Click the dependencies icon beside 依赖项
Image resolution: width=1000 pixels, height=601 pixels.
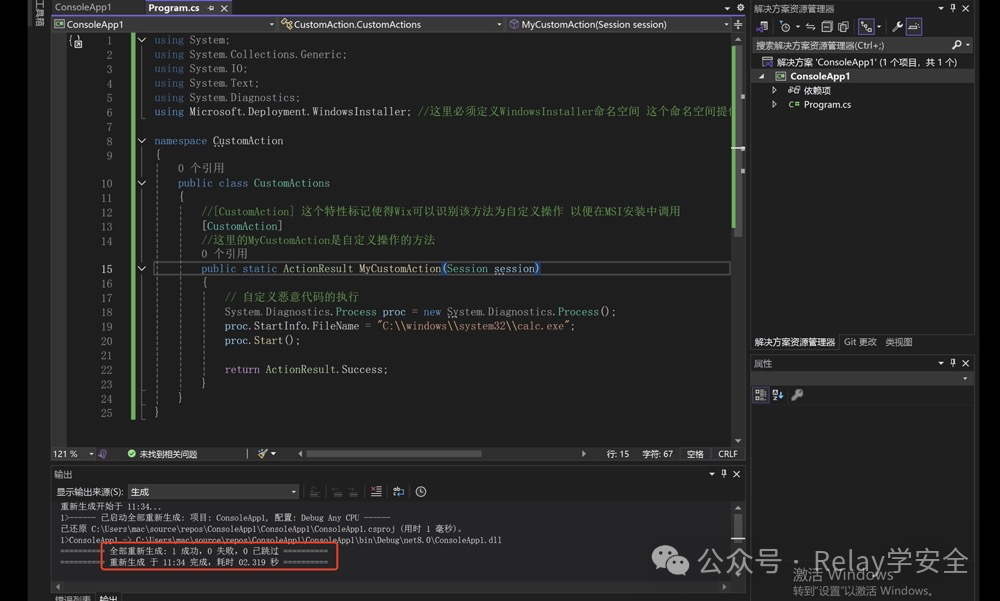pos(794,90)
